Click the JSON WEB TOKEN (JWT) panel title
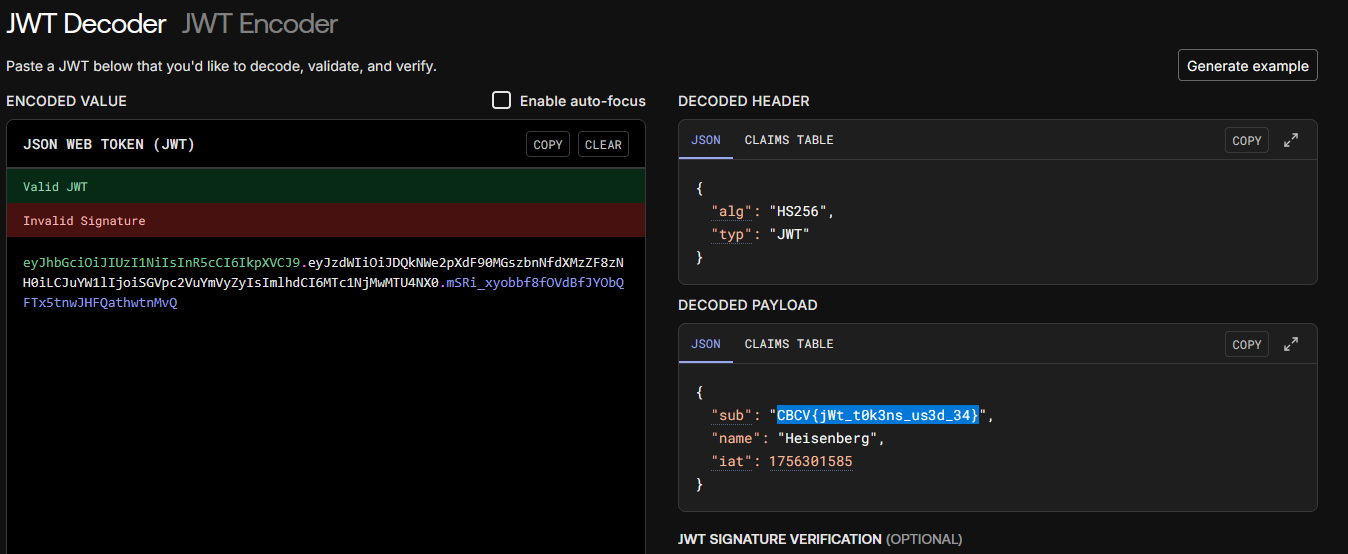The width and height of the screenshot is (1348, 554). (x=109, y=145)
